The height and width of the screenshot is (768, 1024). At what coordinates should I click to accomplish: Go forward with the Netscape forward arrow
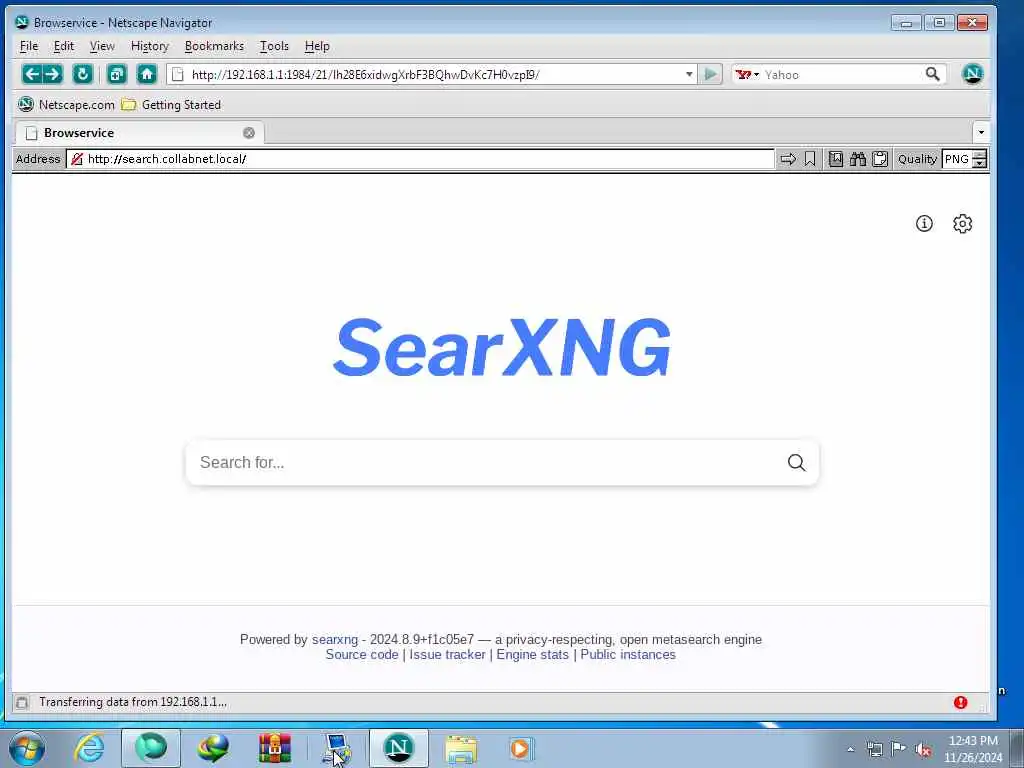pos(53,74)
